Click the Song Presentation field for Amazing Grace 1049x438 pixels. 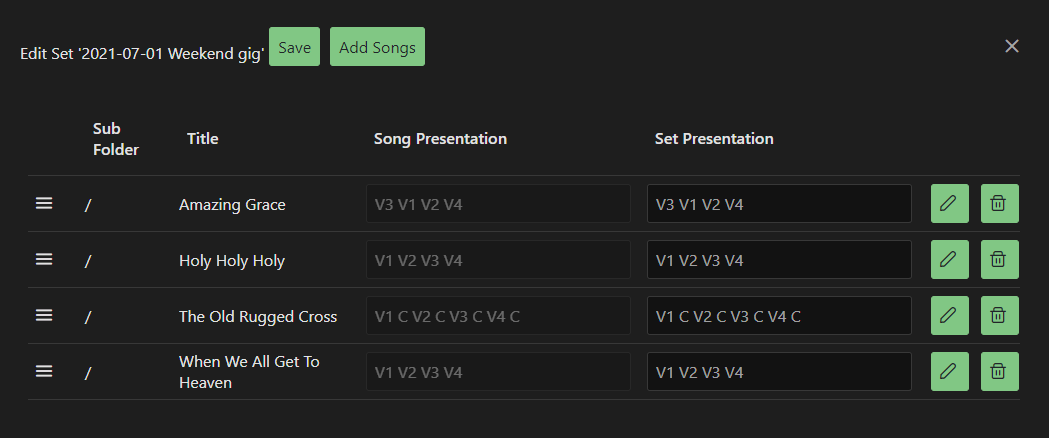(x=498, y=204)
